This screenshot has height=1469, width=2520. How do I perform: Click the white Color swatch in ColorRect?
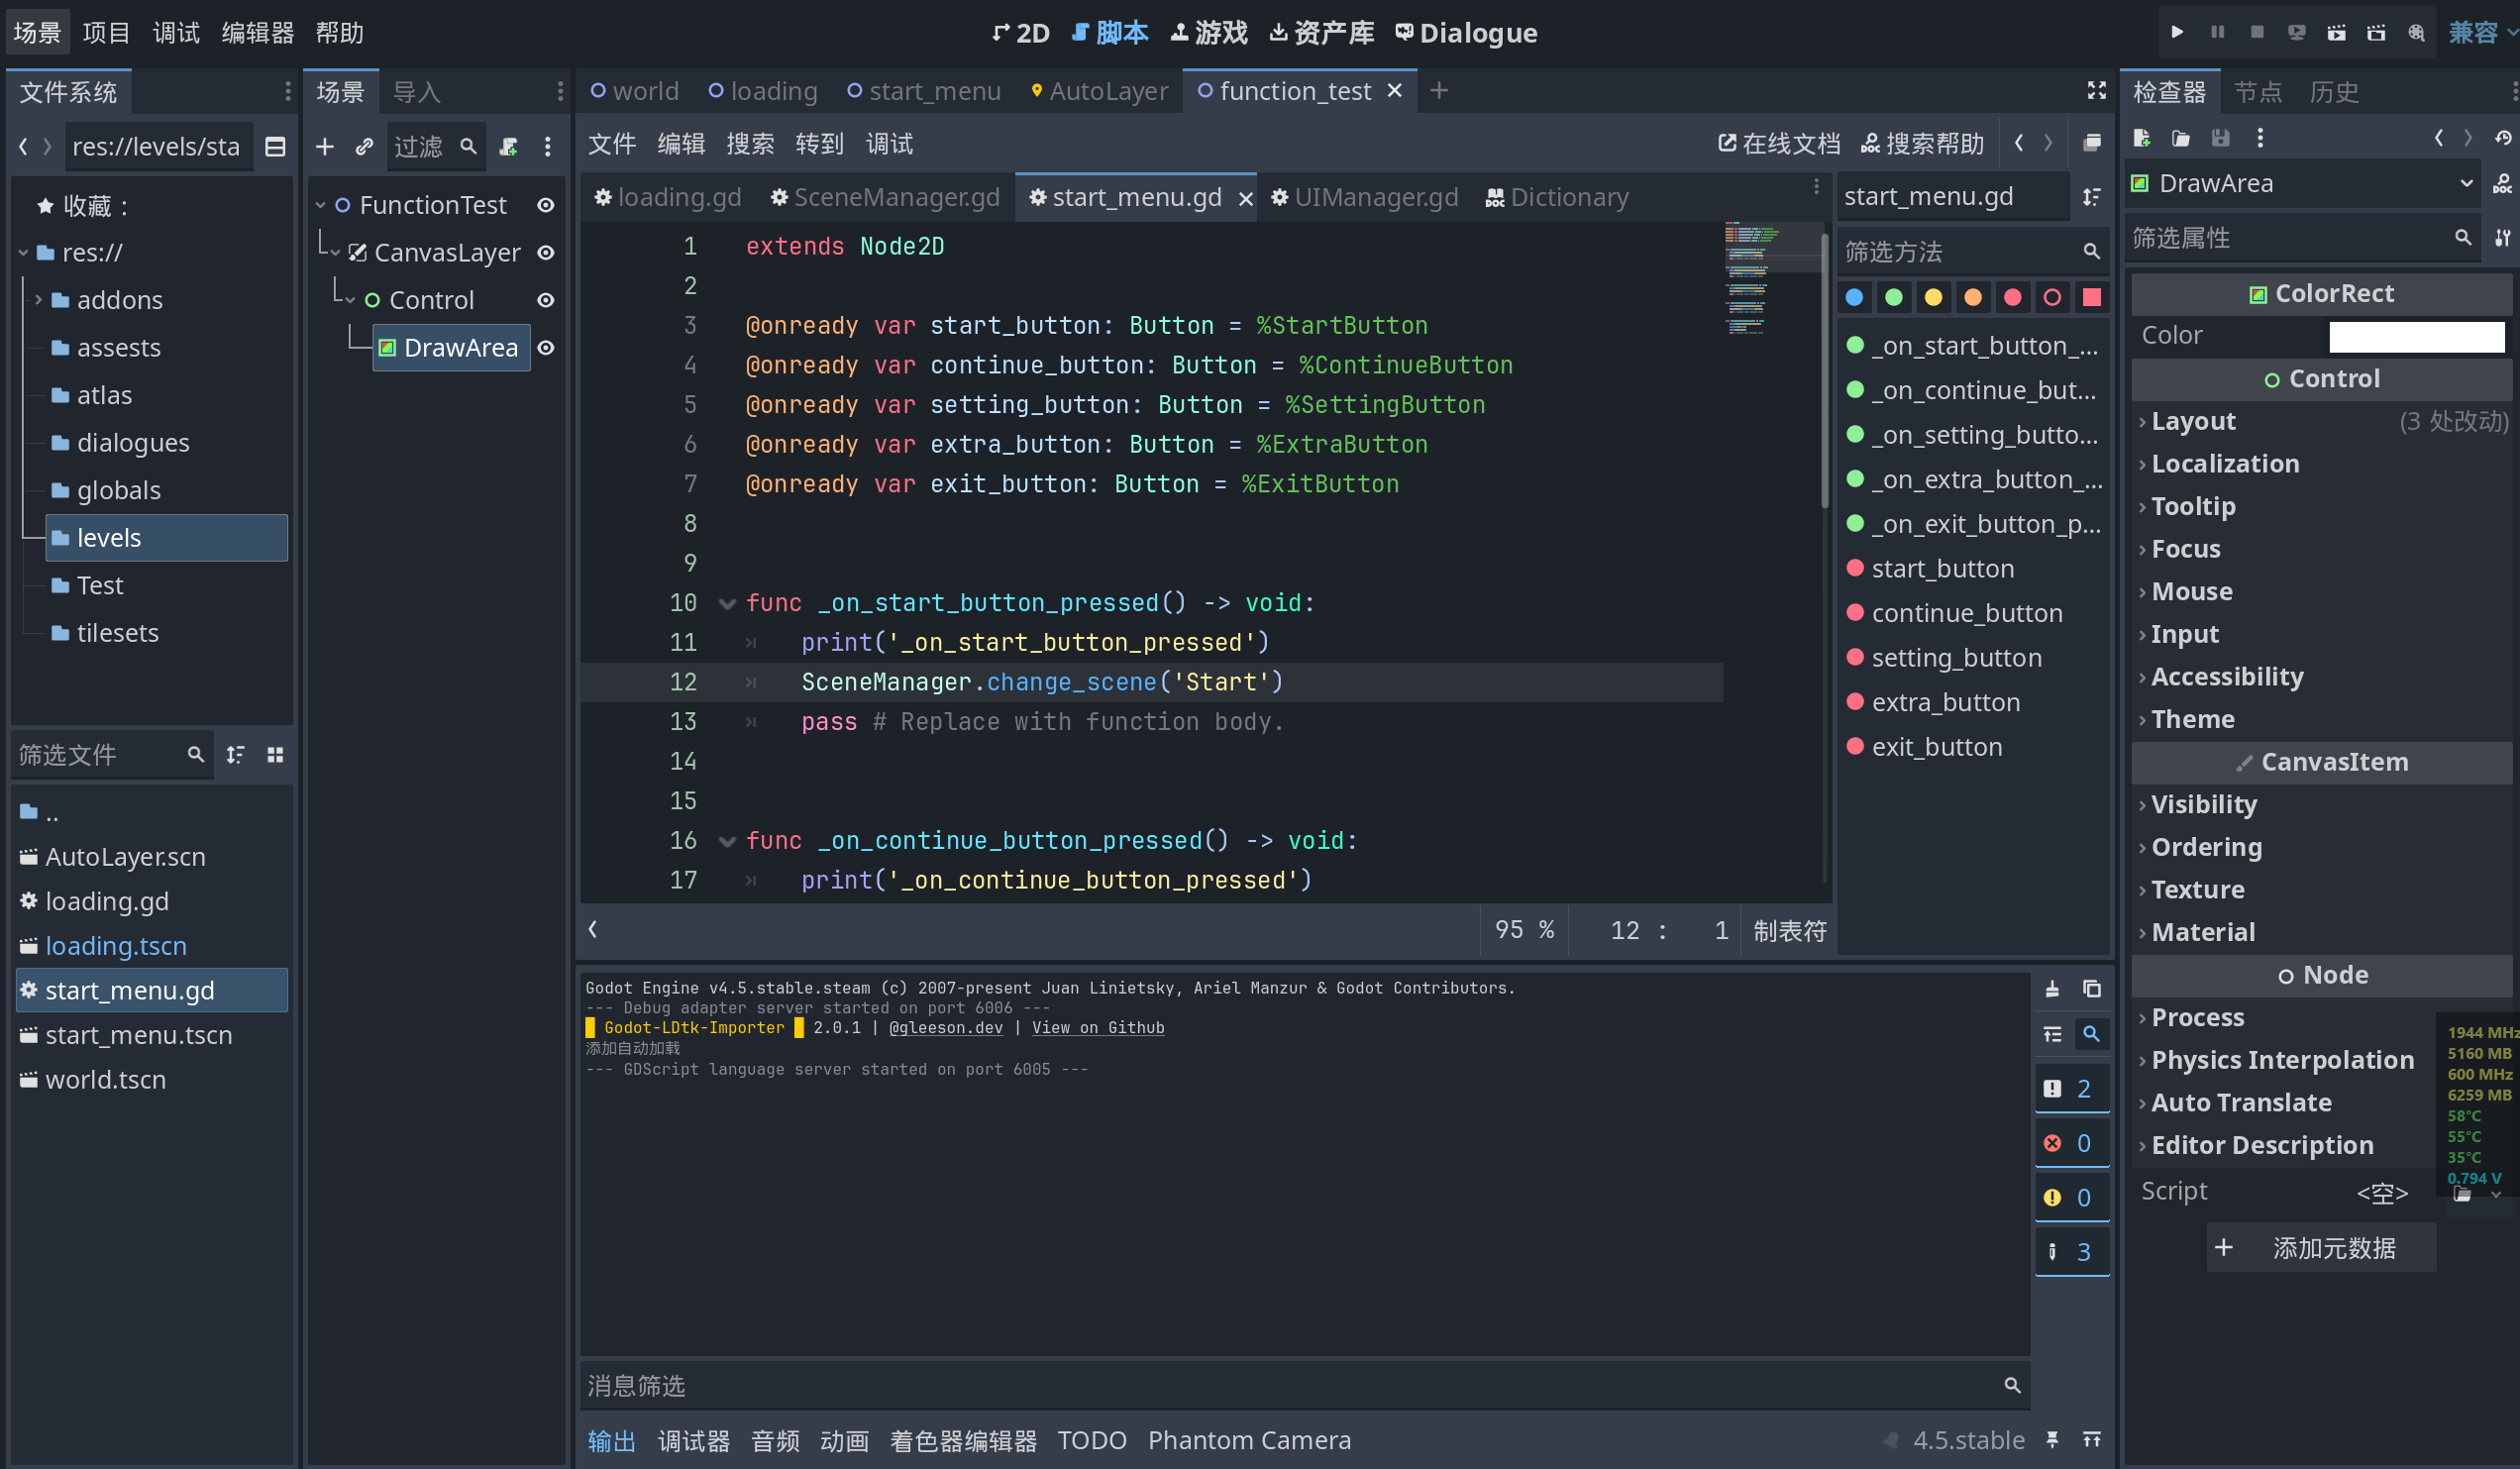(x=2415, y=336)
